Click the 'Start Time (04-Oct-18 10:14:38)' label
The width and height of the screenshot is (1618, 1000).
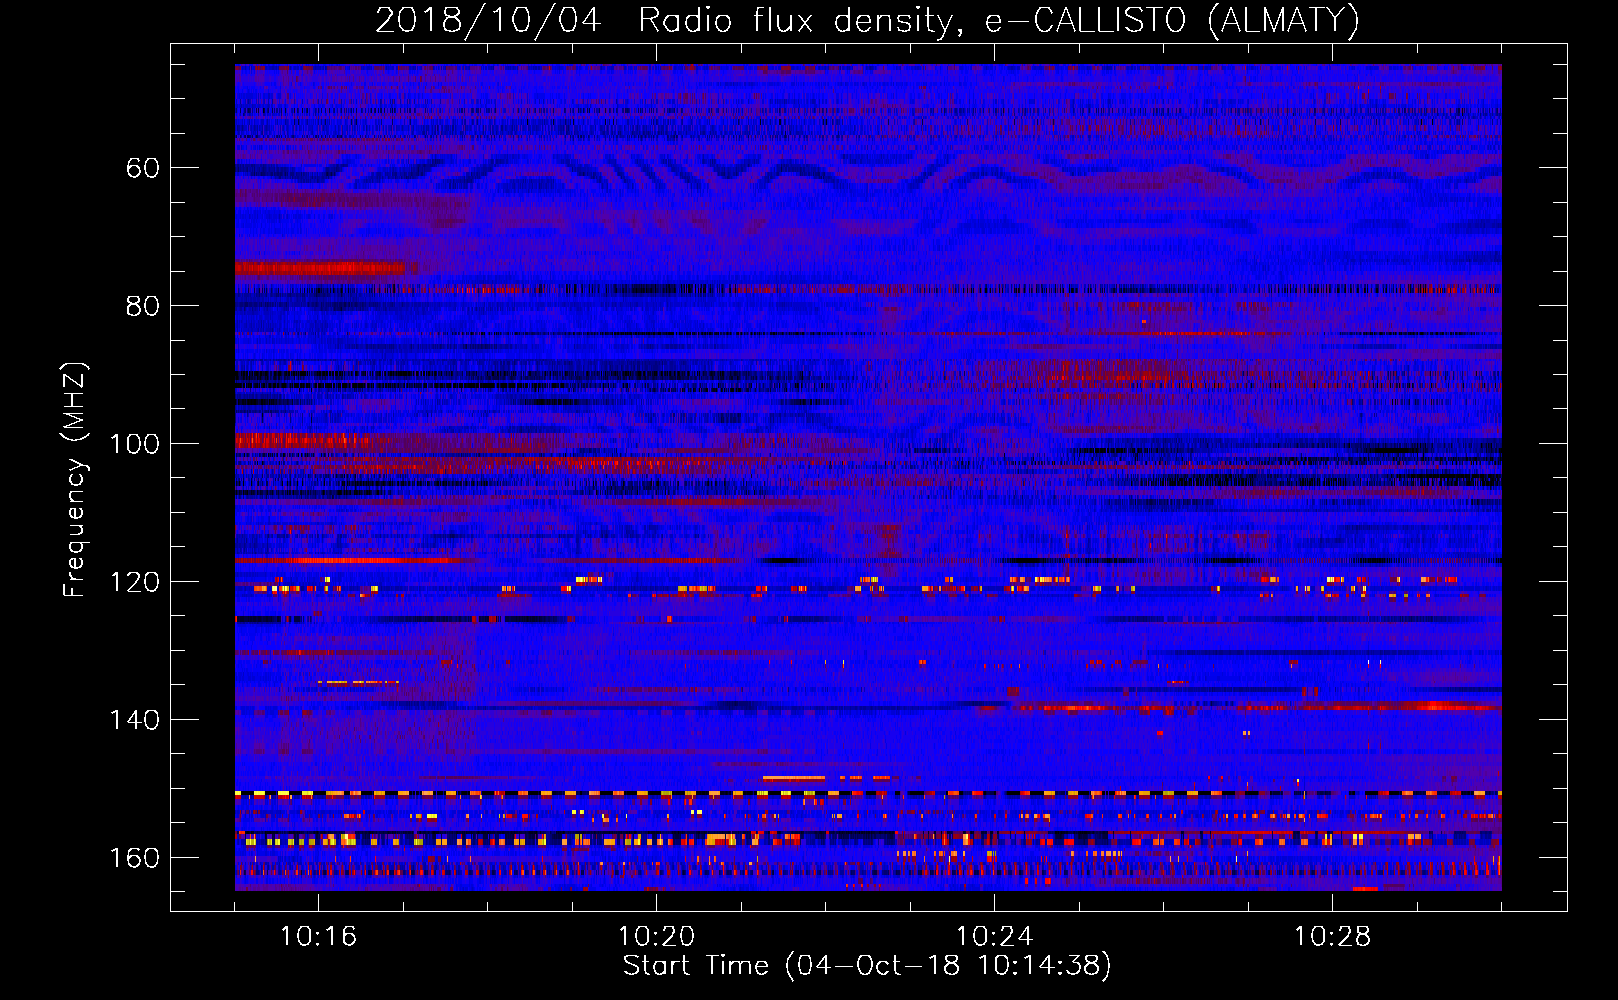tap(867, 966)
